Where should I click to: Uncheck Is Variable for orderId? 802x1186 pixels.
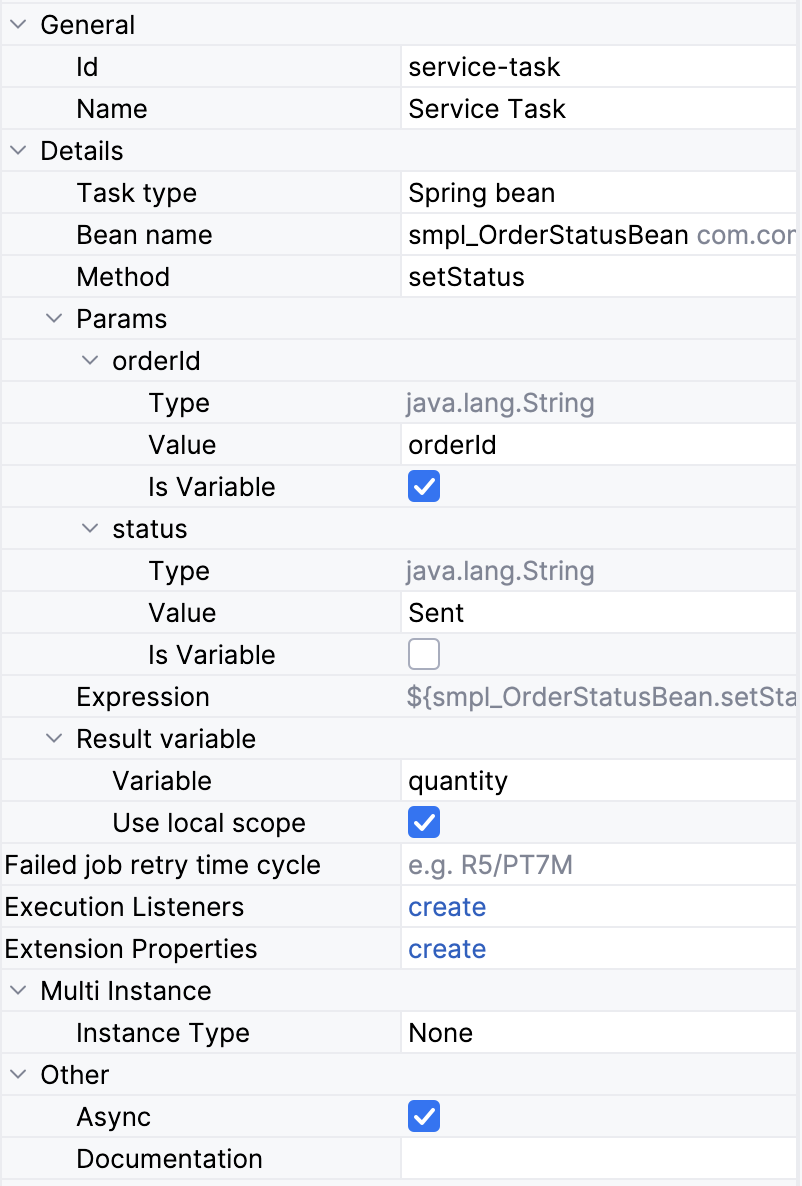[424, 487]
